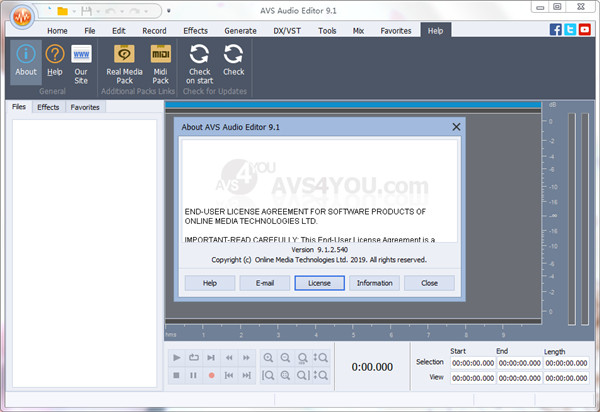Click the About info icon in ribbon
The height and width of the screenshot is (412, 600).
pyautogui.click(x=26, y=62)
